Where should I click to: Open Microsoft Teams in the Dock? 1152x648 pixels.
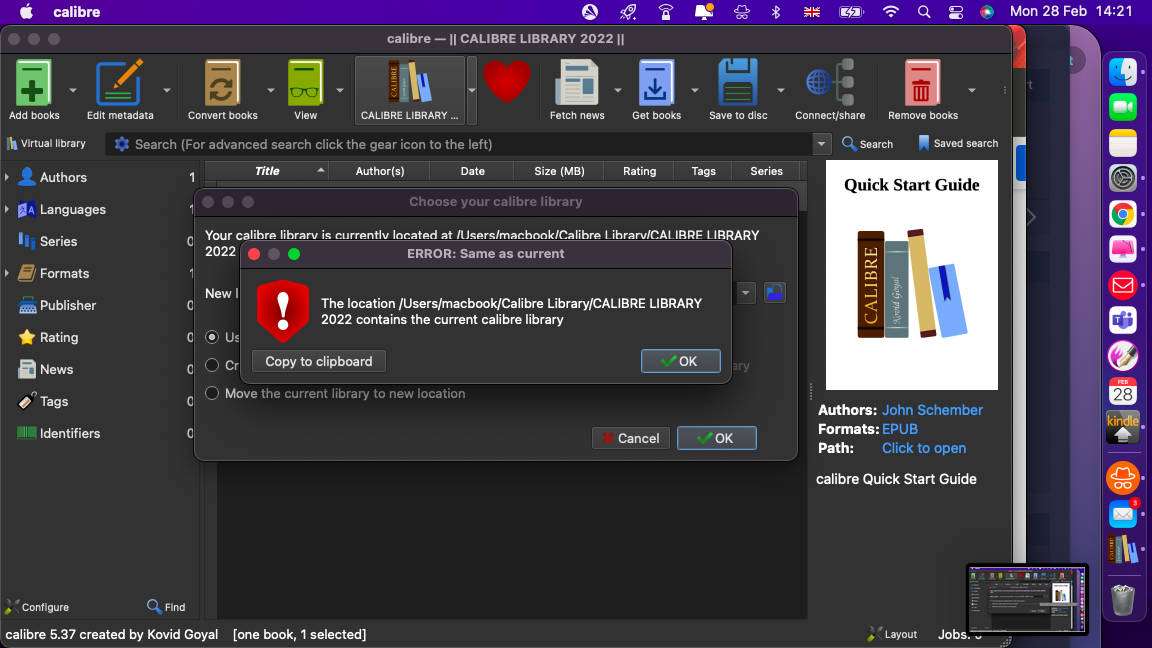tap(1123, 320)
